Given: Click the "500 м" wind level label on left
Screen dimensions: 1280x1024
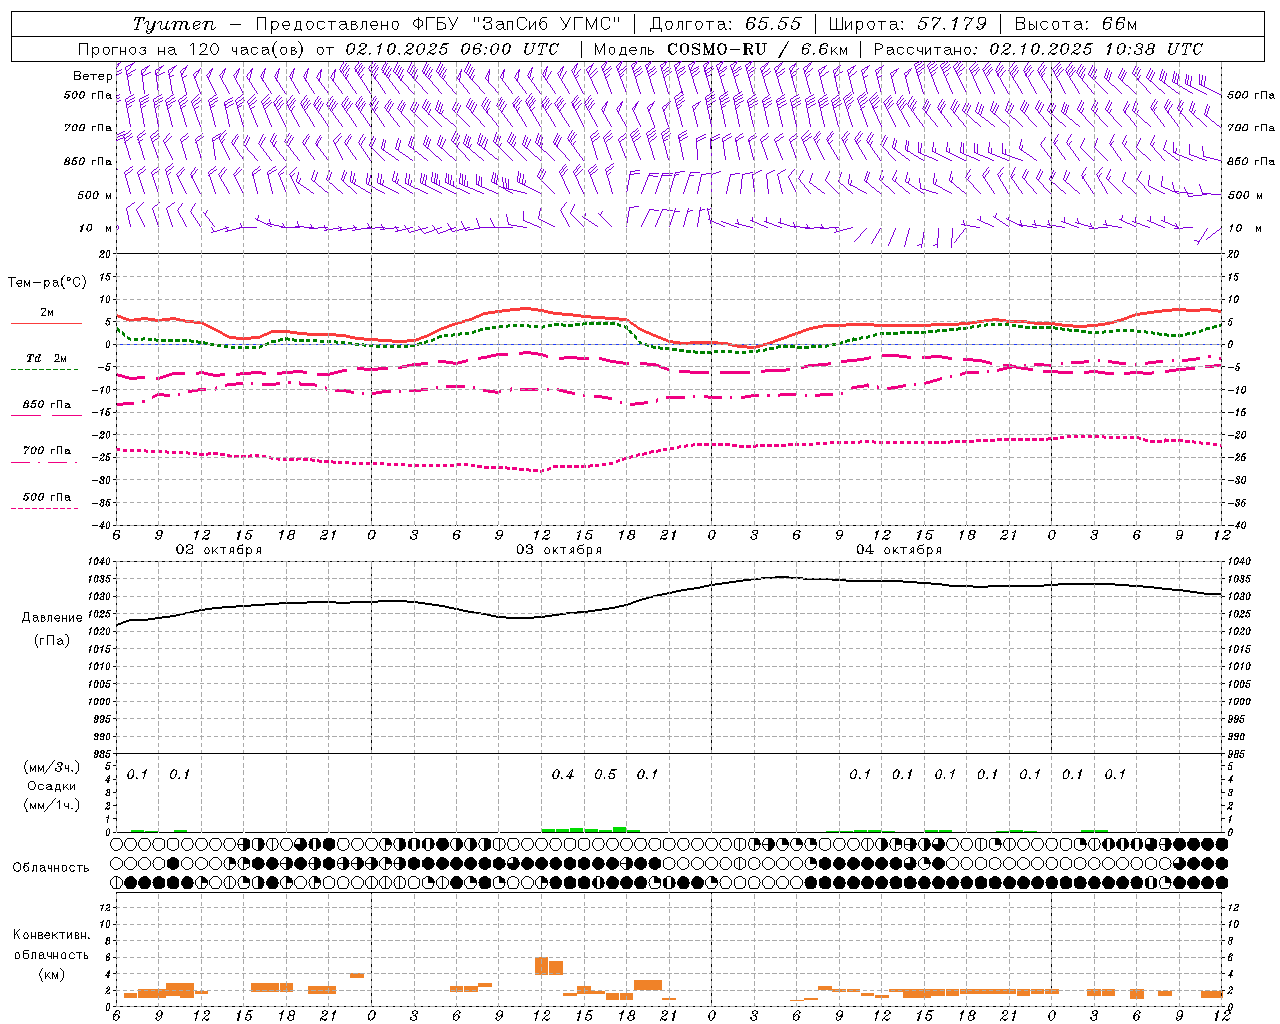Looking at the screenshot, I should click(95, 195).
